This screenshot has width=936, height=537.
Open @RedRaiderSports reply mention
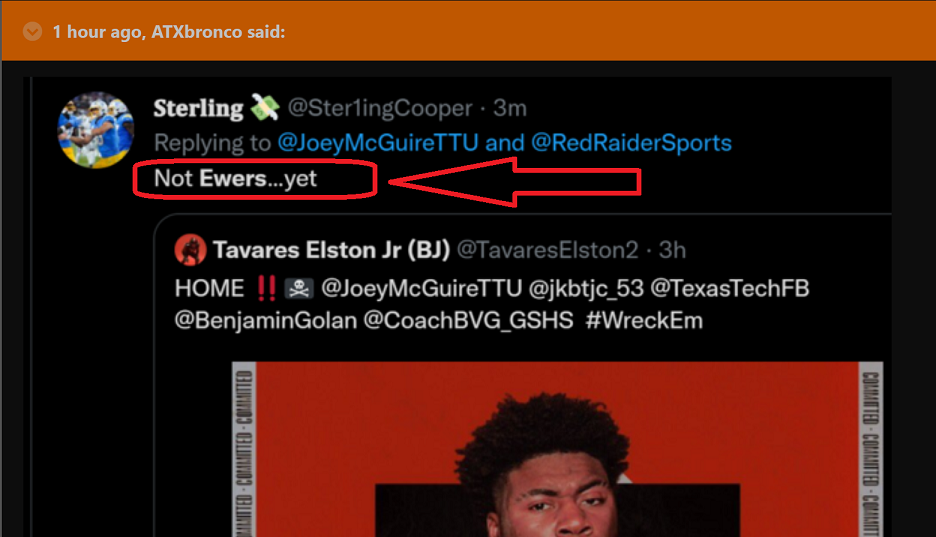pyautogui.click(x=631, y=143)
